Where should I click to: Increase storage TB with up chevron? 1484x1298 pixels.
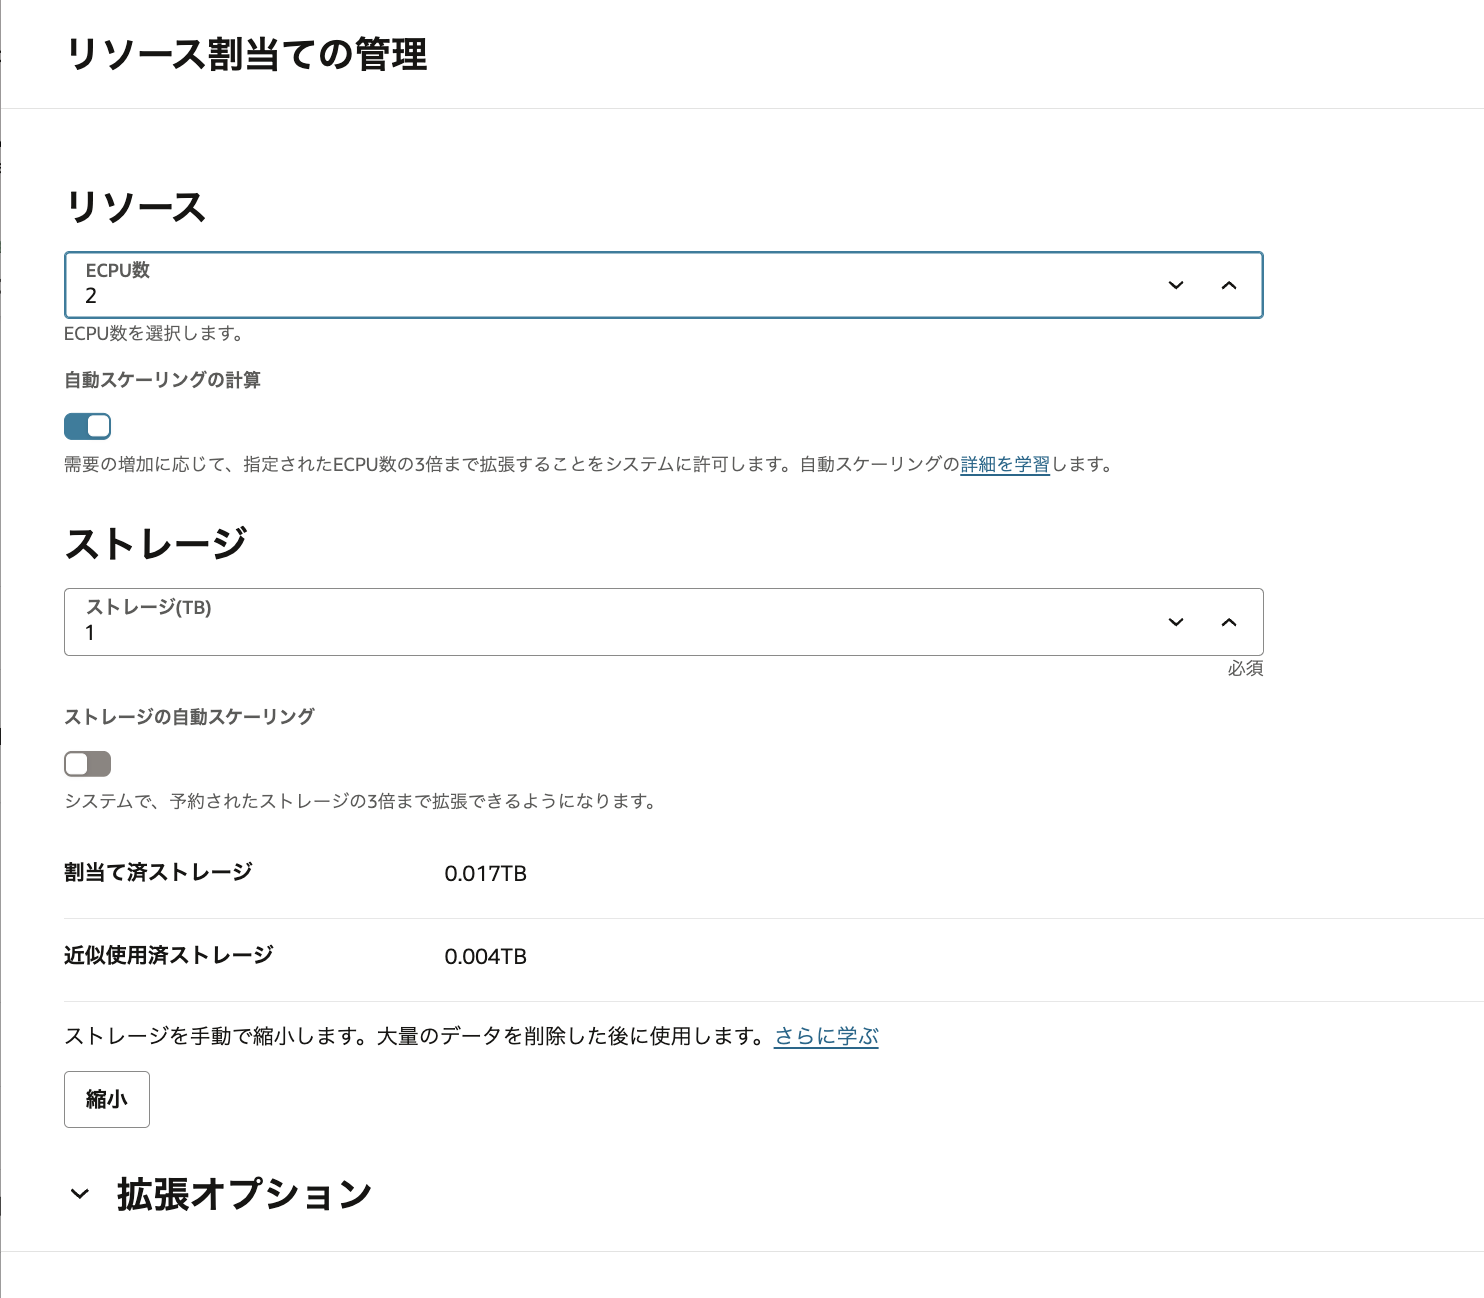point(1229,622)
